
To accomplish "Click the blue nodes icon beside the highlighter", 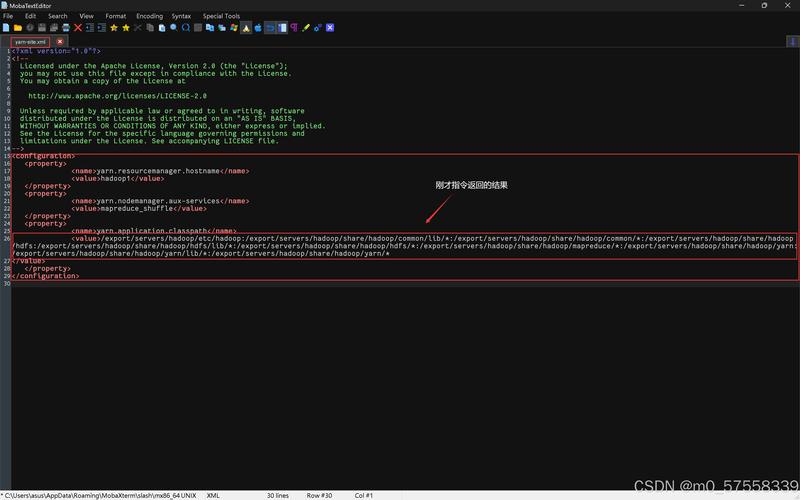I will (x=318, y=28).
